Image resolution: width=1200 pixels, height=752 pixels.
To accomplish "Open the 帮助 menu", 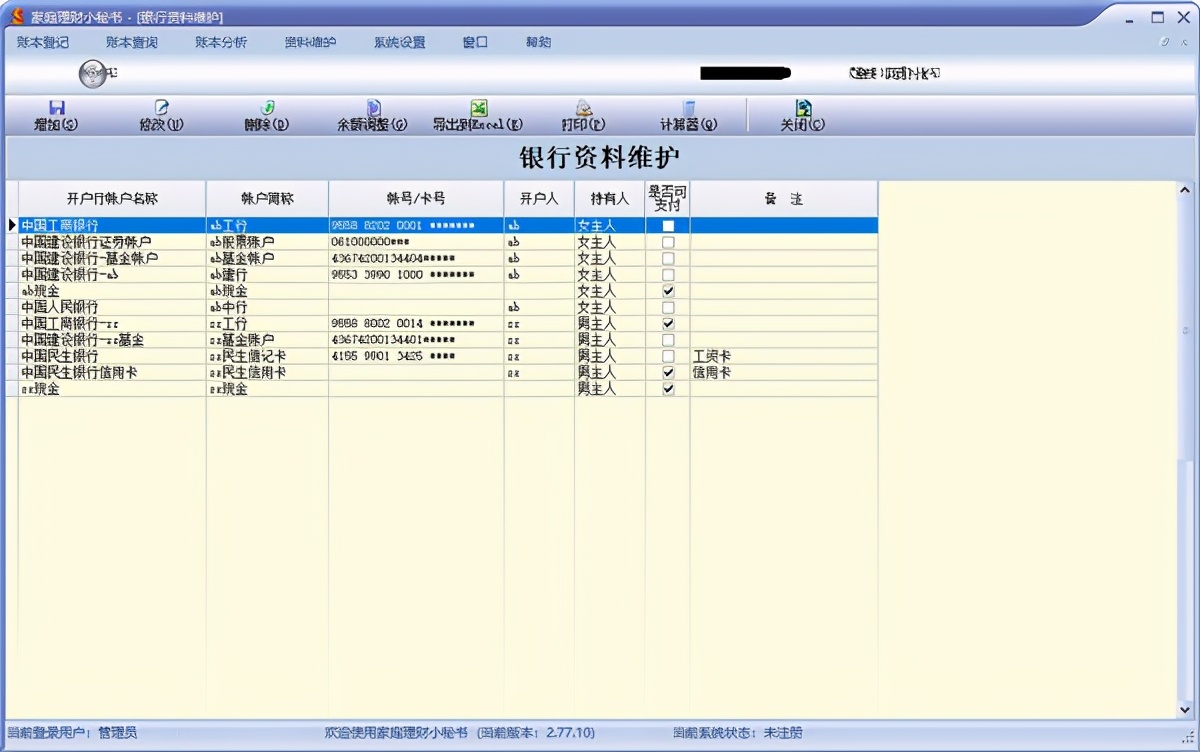I will (536, 41).
